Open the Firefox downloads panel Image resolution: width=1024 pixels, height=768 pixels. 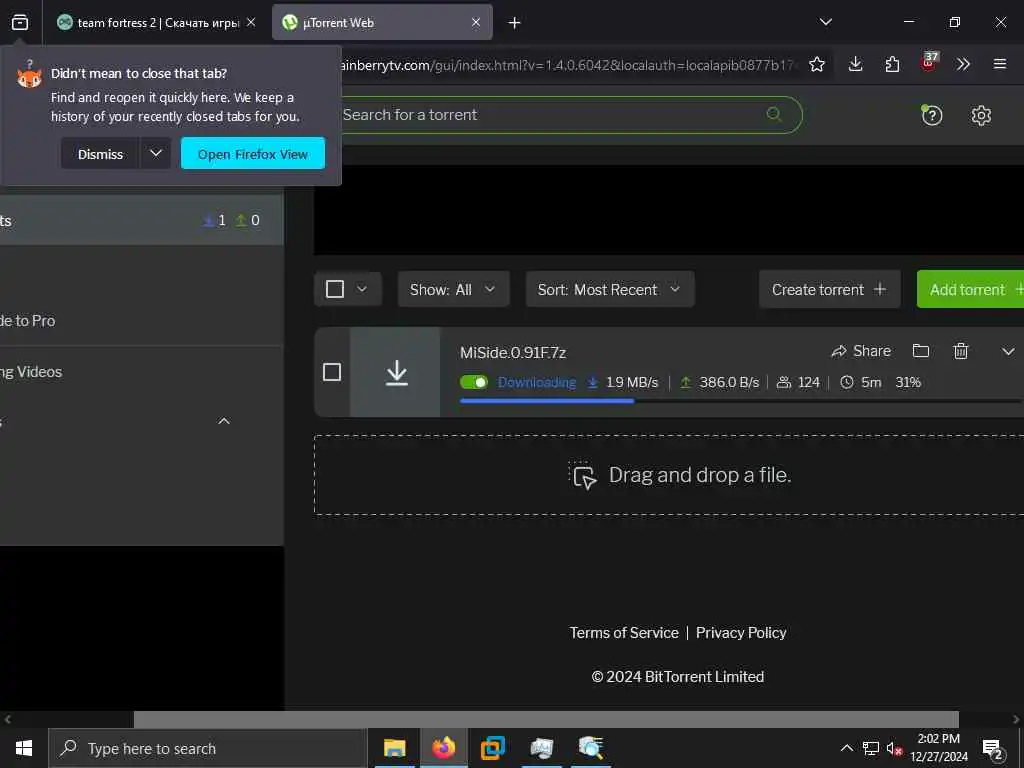pos(855,64)
